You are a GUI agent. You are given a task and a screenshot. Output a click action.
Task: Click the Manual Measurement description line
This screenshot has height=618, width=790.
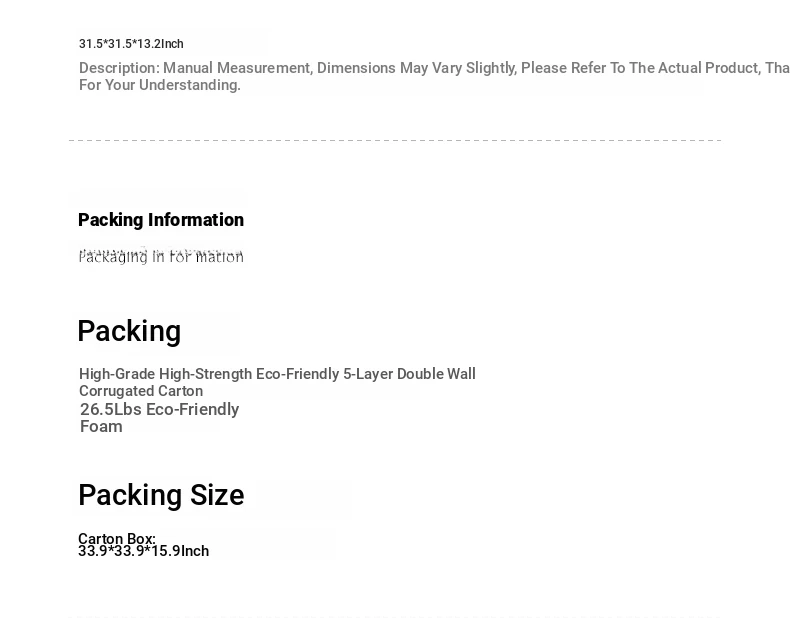[434, 68]
